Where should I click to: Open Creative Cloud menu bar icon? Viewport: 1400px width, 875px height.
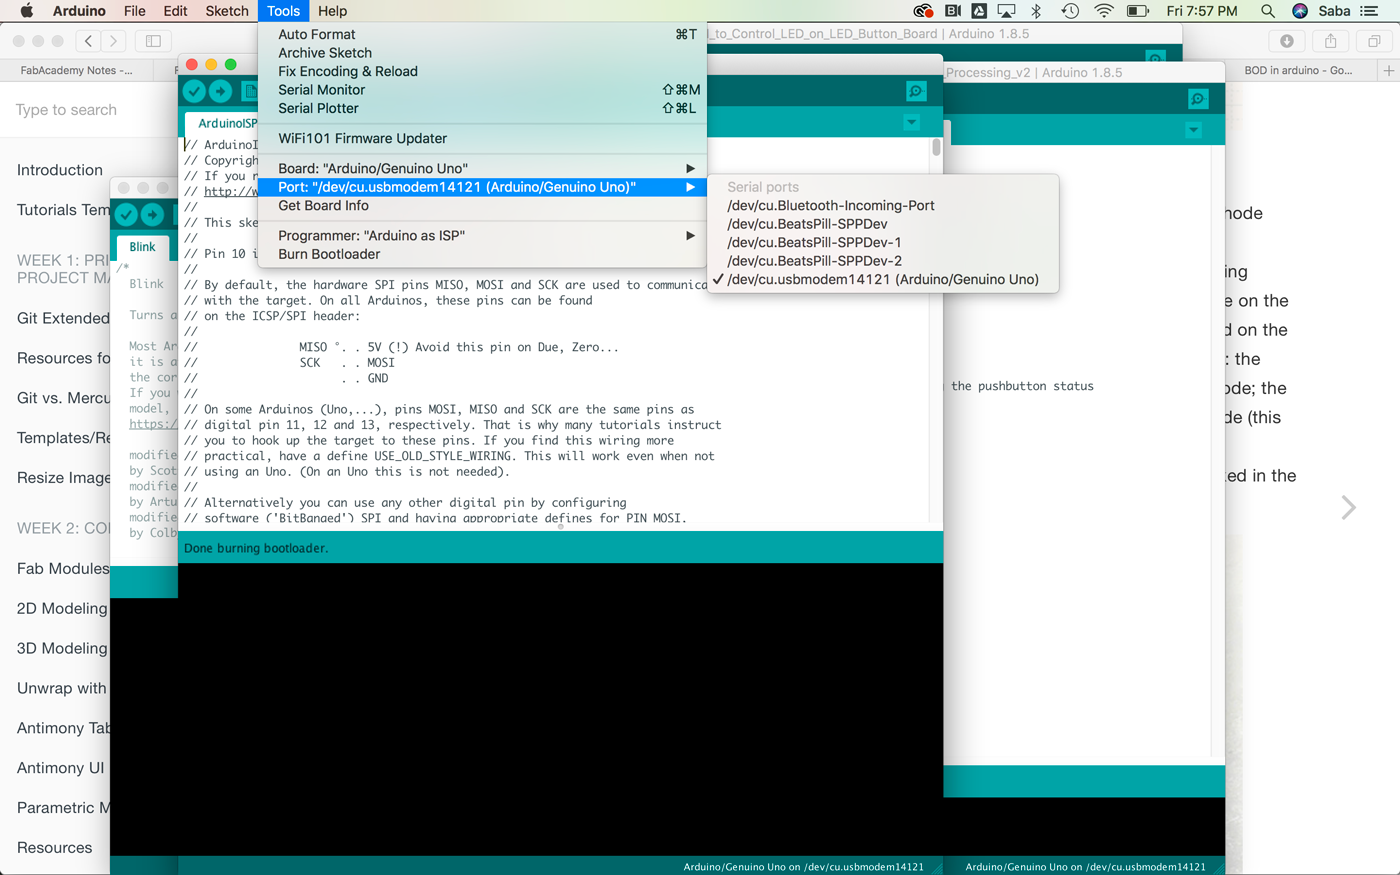pos(923,11)
